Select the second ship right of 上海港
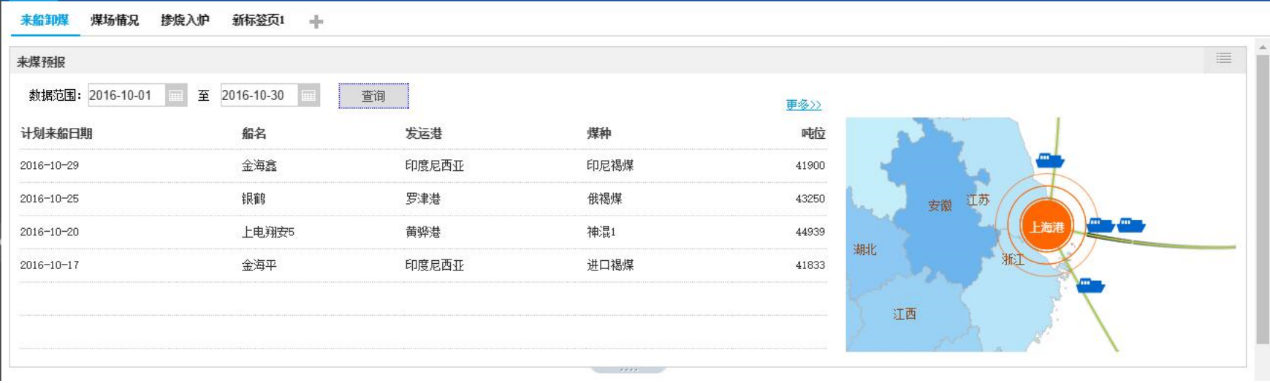The width and height of the screenshot is (1270, 383). pyautogui.click(x=1130, y=225)
